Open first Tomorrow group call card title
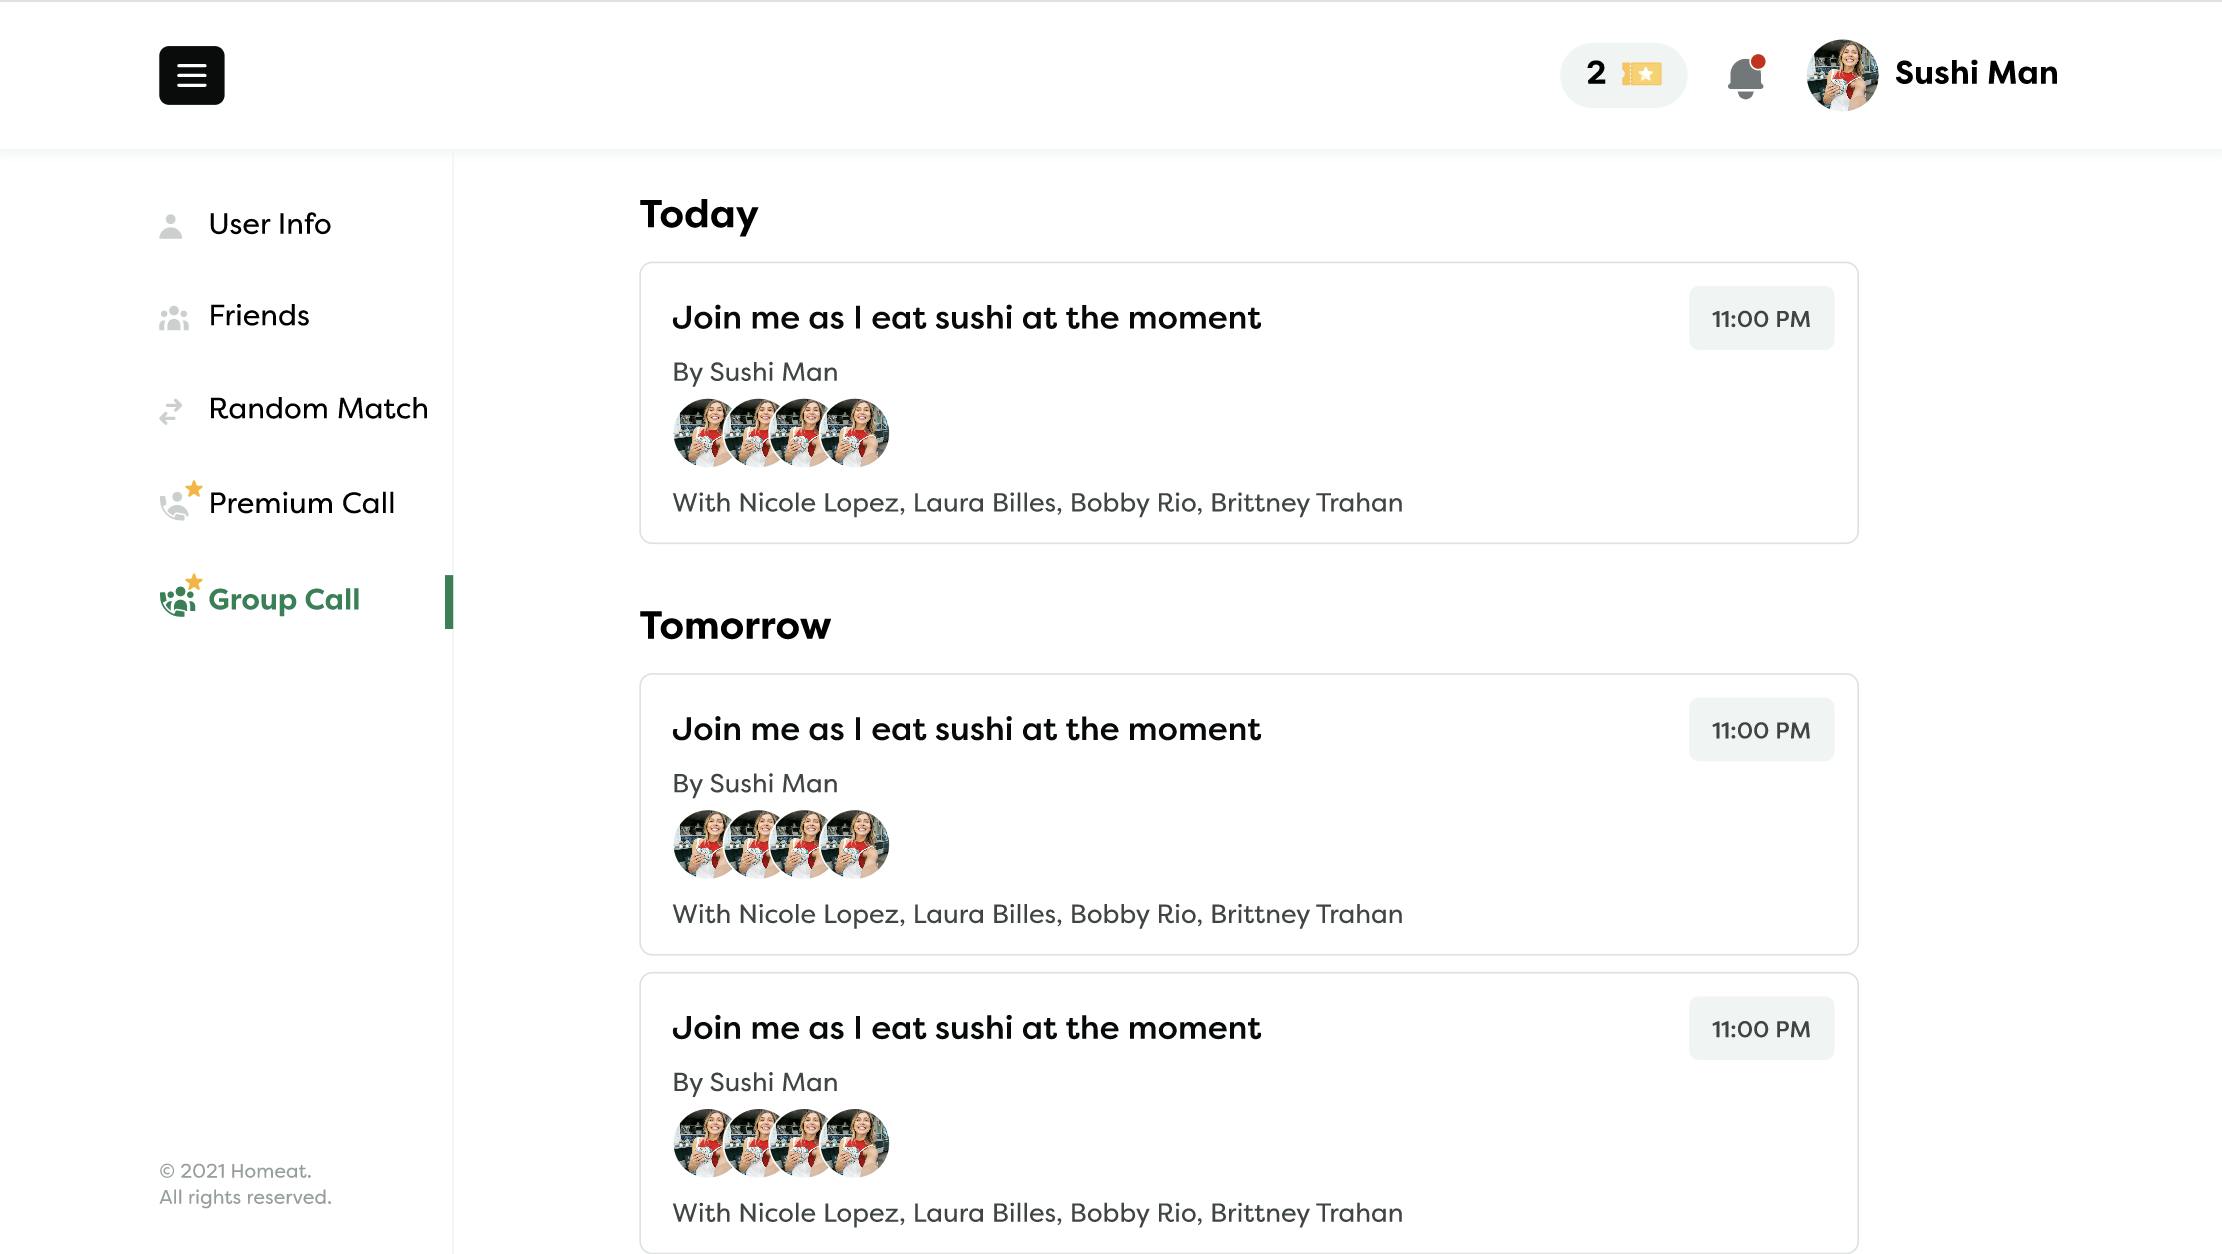Screen dimensions: 2222x1254 (966, 730)
